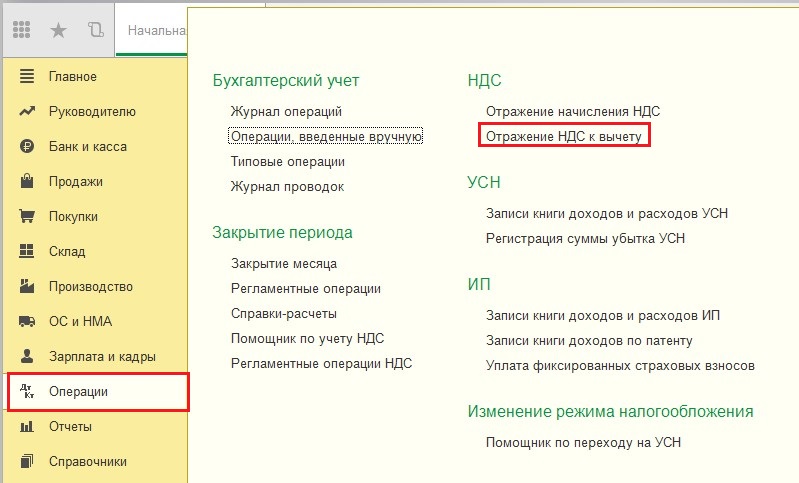Open Закрытие месяца

click(284, 263)
